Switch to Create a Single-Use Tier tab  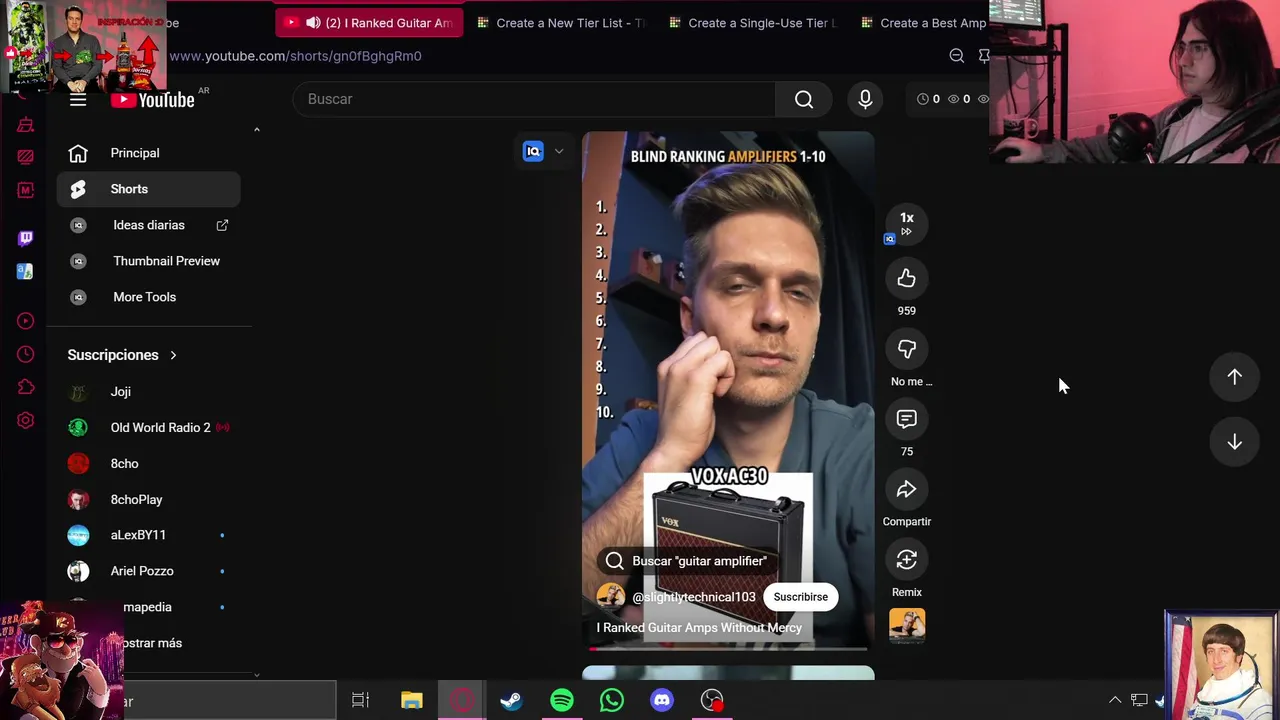click(x=752, y=23)
